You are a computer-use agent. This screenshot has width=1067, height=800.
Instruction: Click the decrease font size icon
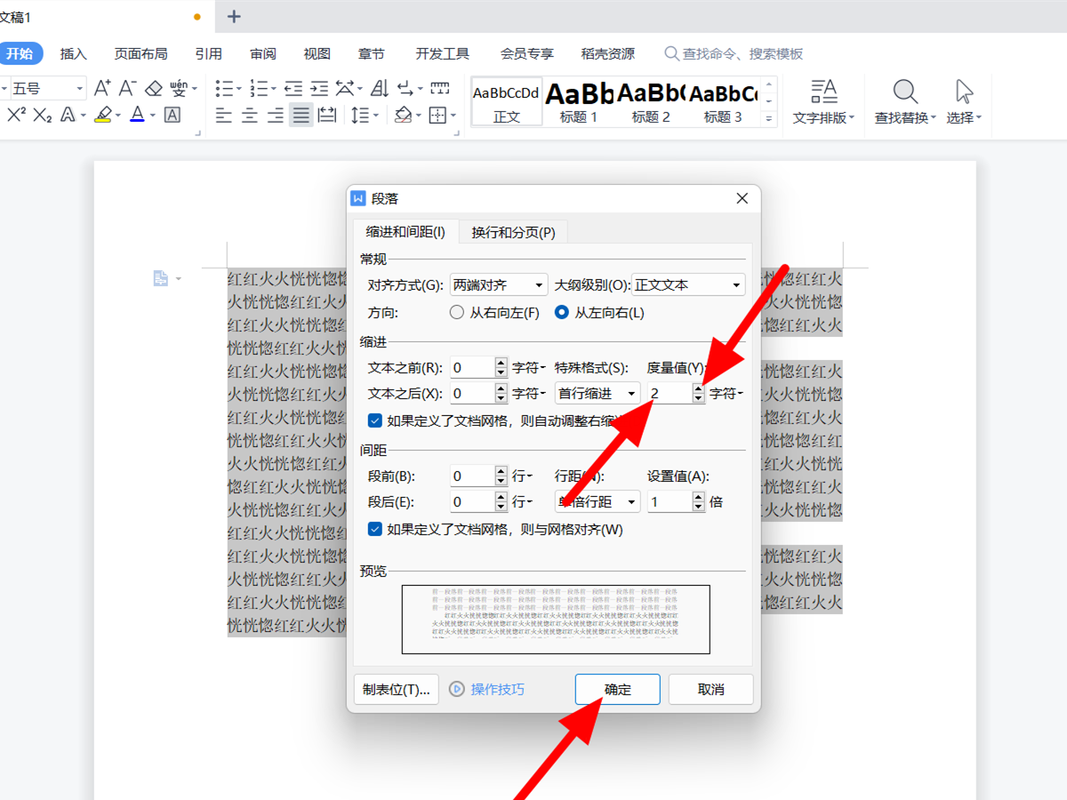pyautogui.click(x=127, y=88)
